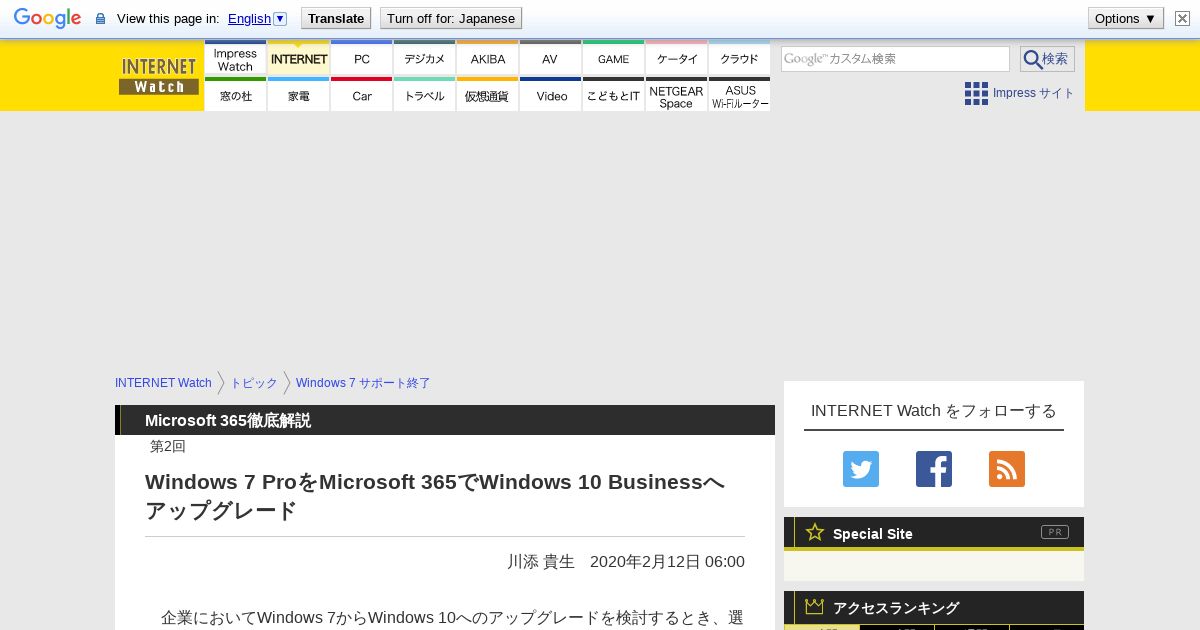Click the Impress site grid icon
The image size is (1200, 630).
click(x=976, y=93)
